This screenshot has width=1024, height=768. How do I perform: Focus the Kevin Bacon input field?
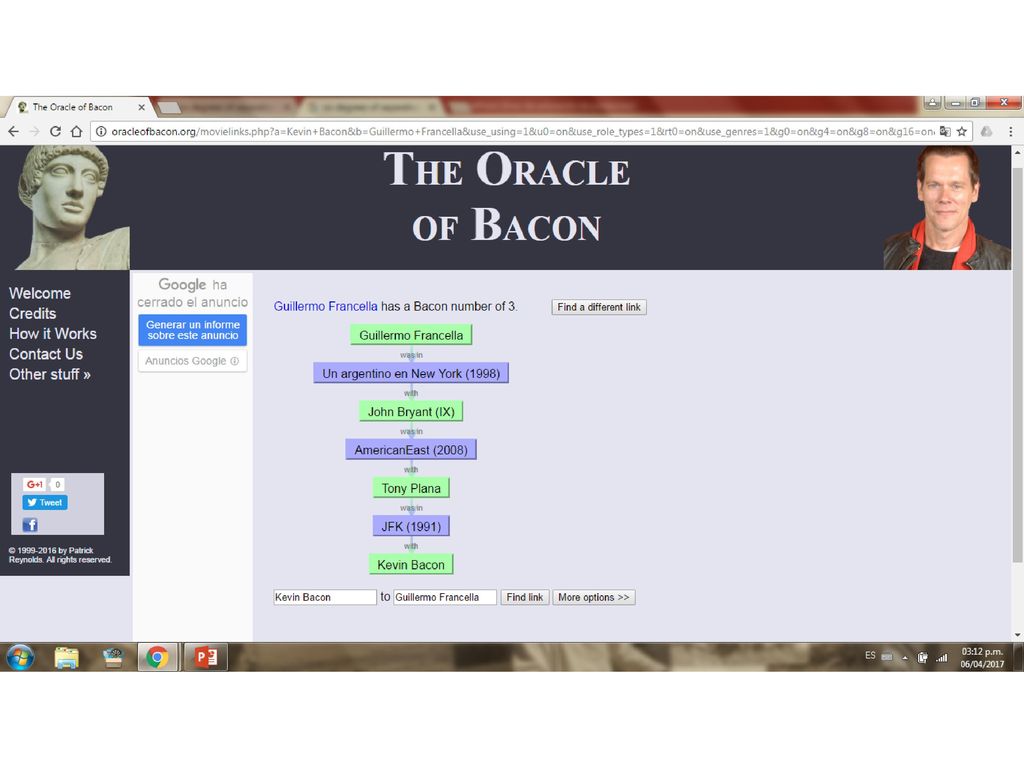pos(325,597)
